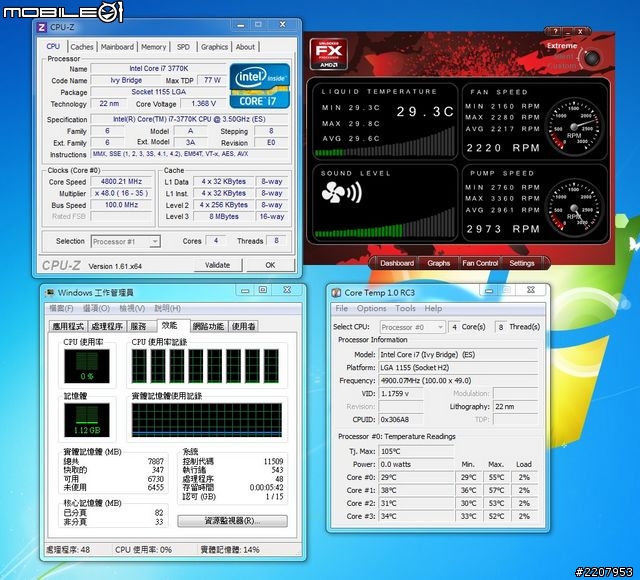This screenshot has height=580, width=640.
Task: Open the SPD tab in CPU-Z
Action: point(183,47)
